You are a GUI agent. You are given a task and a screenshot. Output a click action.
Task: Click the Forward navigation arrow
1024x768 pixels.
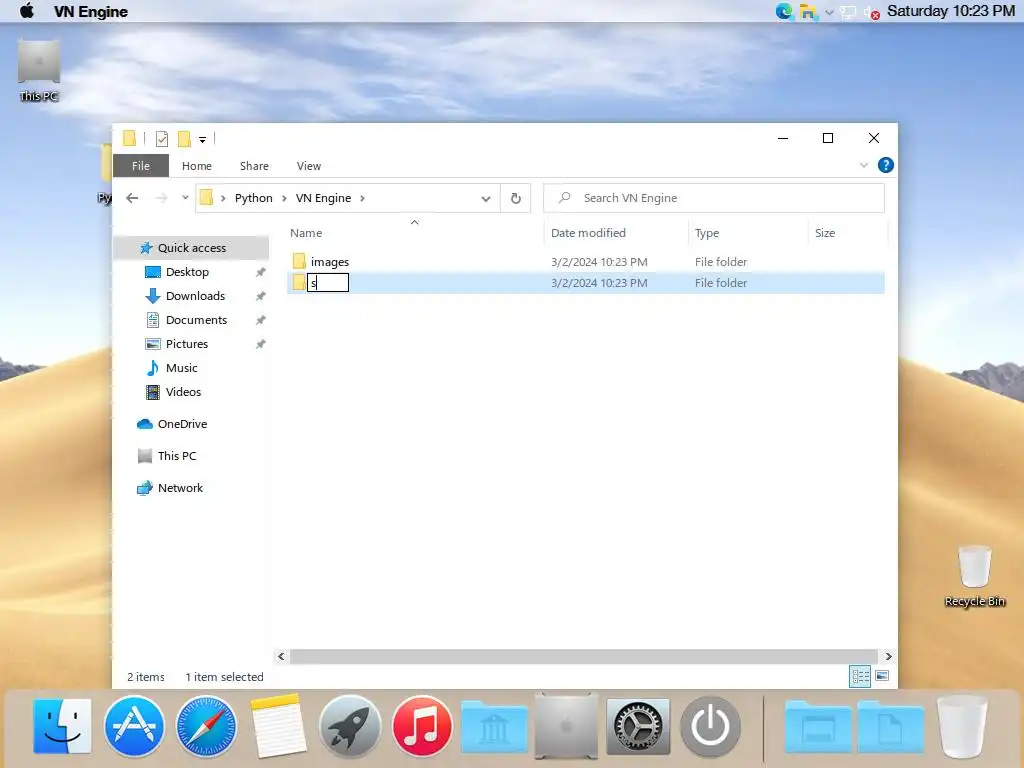[161, 198]
